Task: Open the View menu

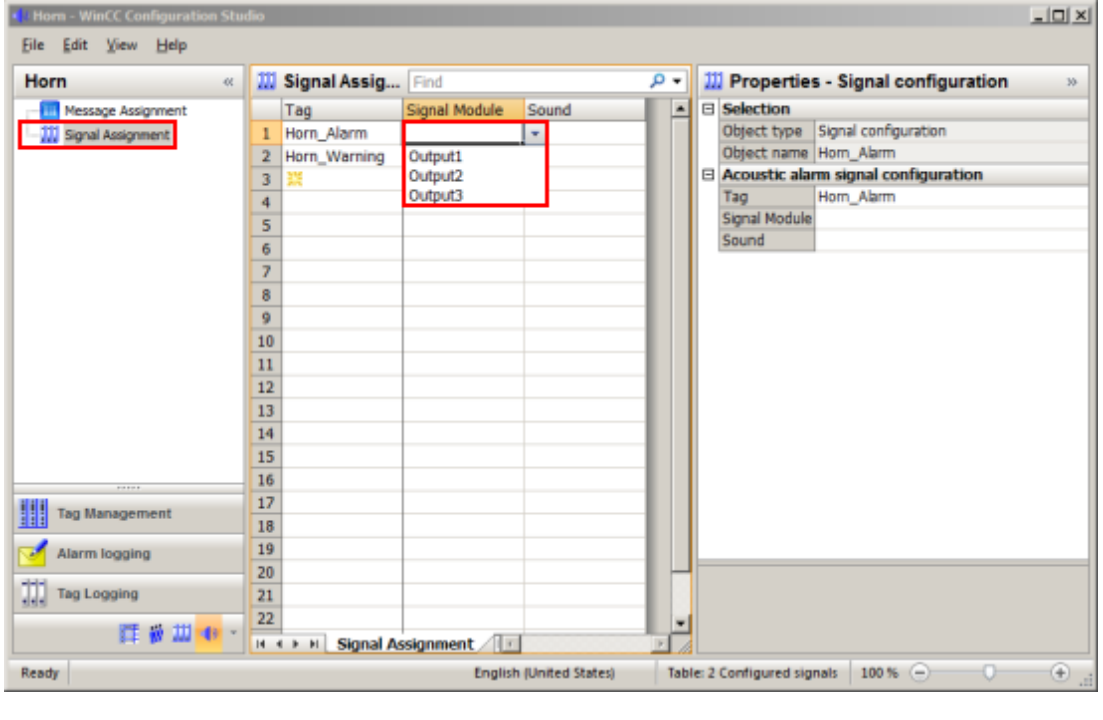Action: (121, 45)
